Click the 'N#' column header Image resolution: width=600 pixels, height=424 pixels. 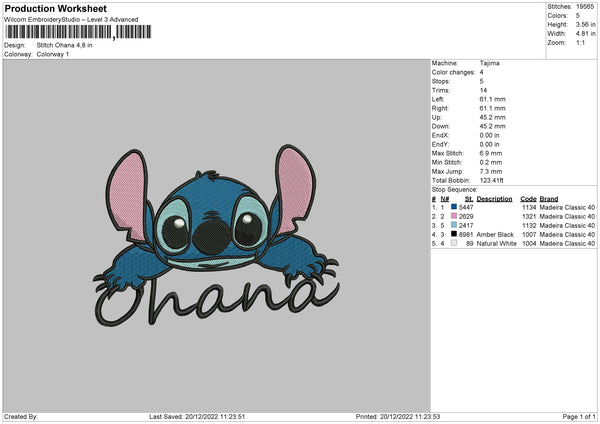point(445,199)
